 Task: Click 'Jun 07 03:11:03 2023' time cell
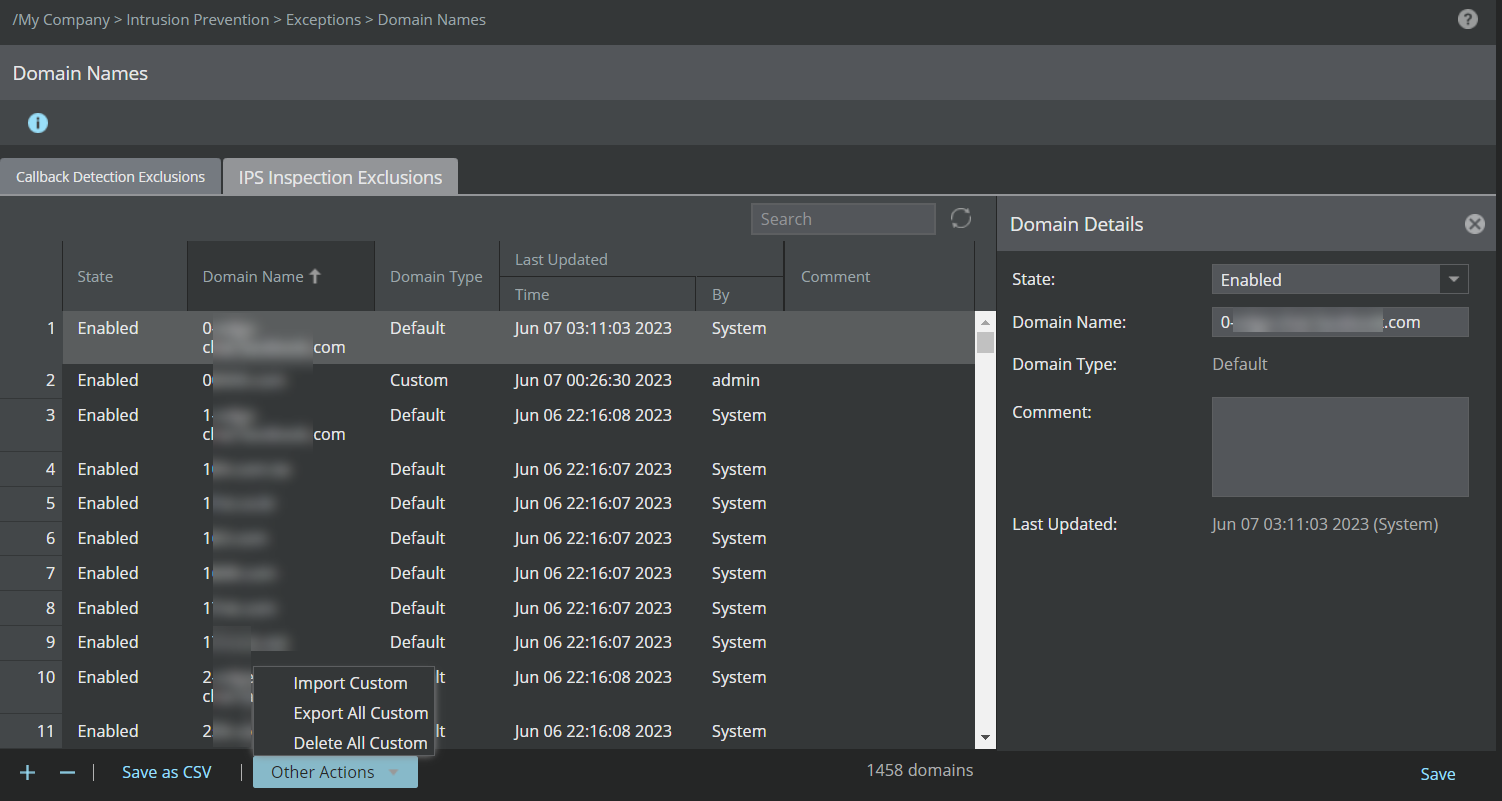593,328
